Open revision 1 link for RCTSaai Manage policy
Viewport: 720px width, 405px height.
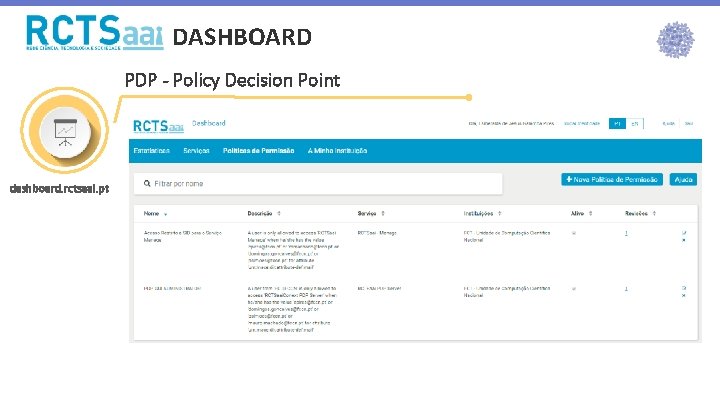point(626,233)
